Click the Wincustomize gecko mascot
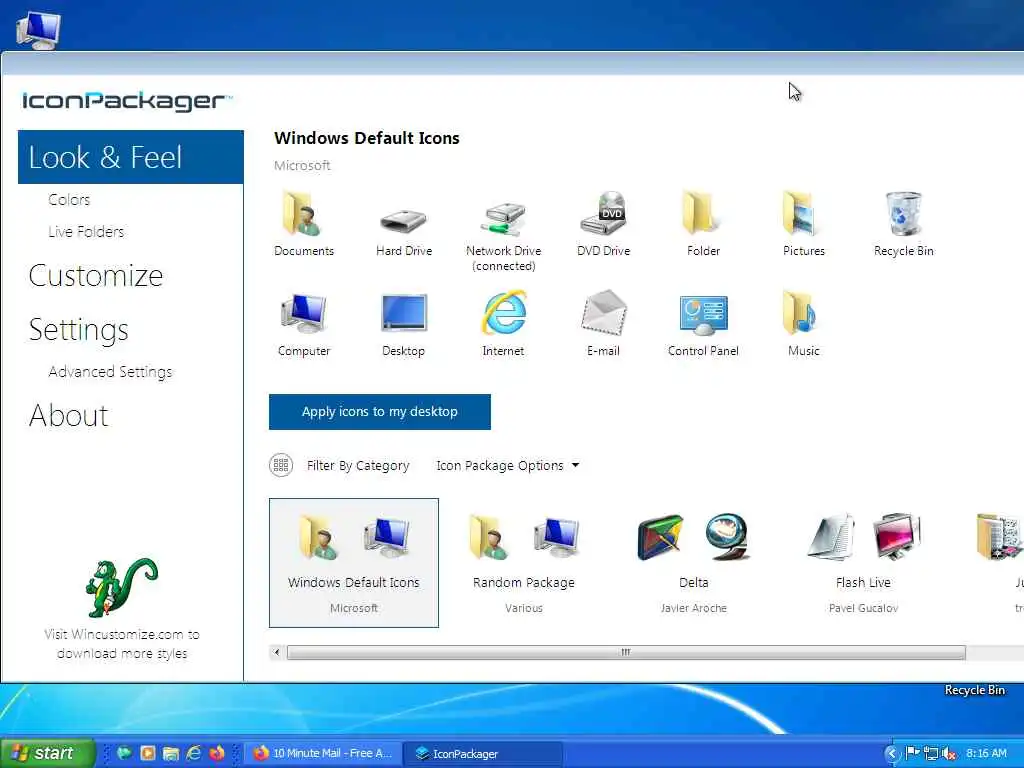Image resolution: width=1024 pixels, height=768 pixels. pyautogui.click(x=121, y=586)
